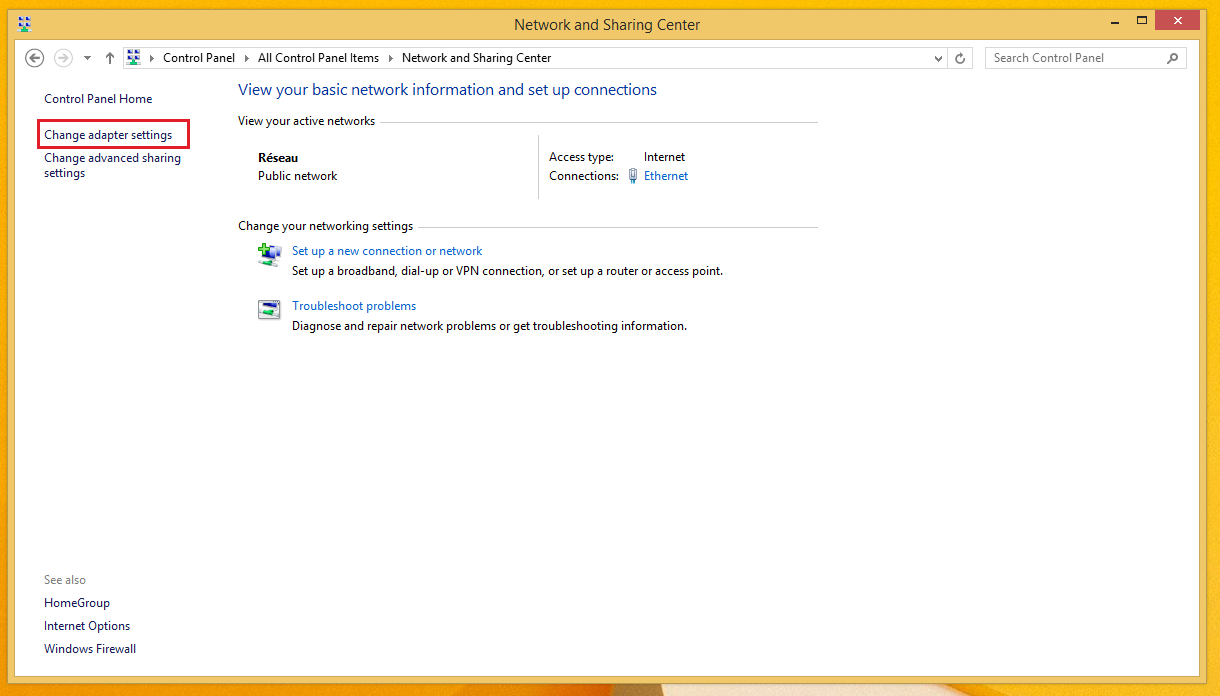Click the Public network label
The width and height of the screenshot is (1220, 696).
pyautogui.click(x=298, y=176)
